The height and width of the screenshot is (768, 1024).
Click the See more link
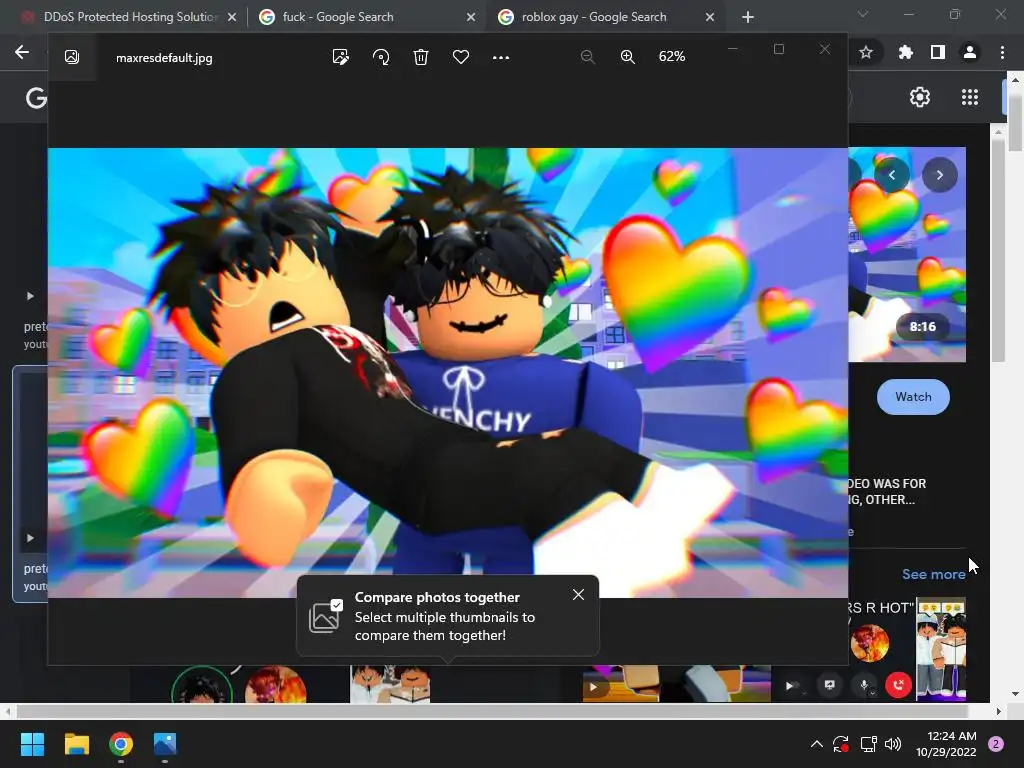point(933,574)
